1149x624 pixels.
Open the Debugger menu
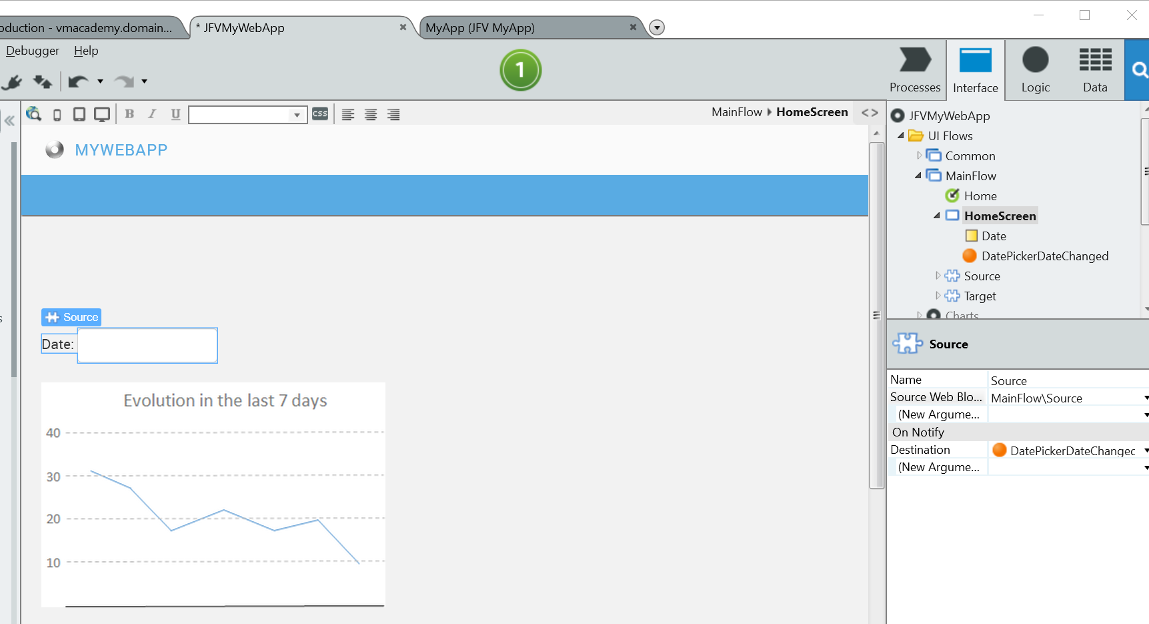[x=32, y=50]
